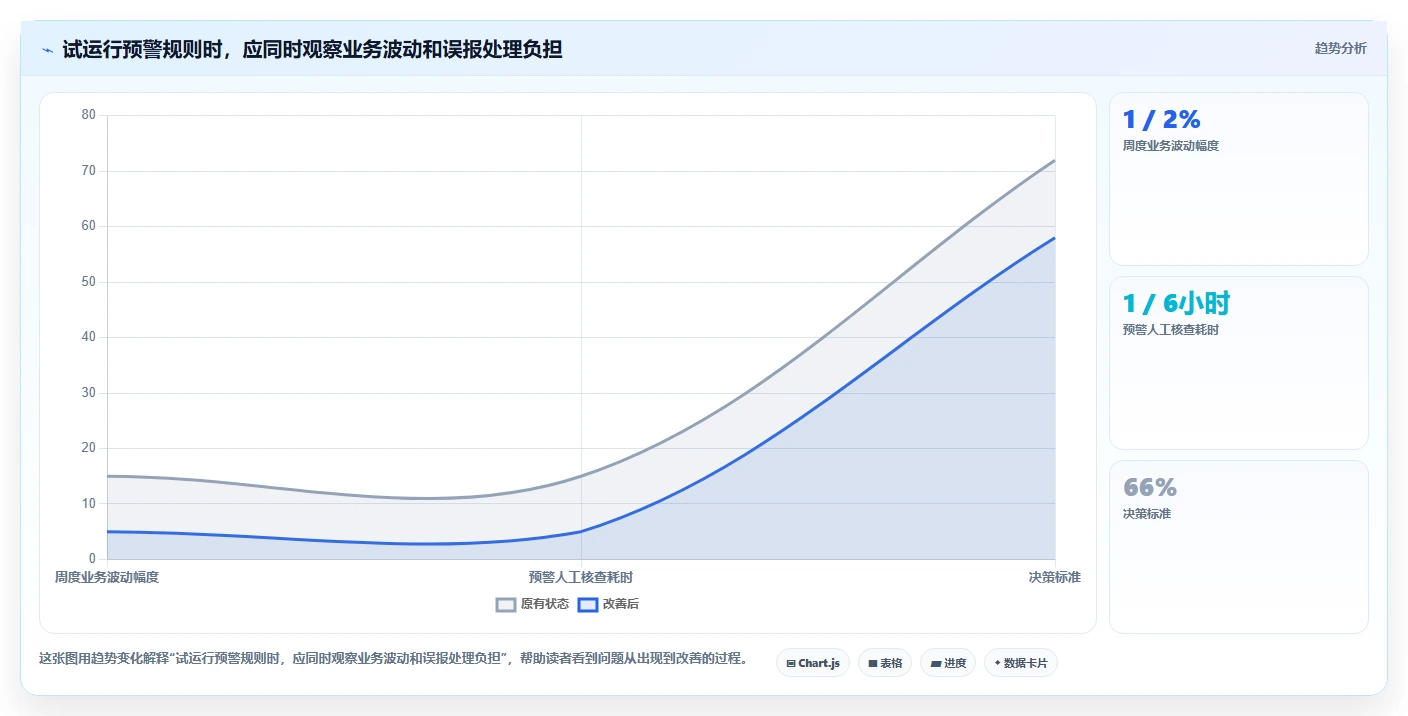Click y-axis value 60
This screenshot has width=1408, height=716.
pyautogui.click(x=89, y=226)
